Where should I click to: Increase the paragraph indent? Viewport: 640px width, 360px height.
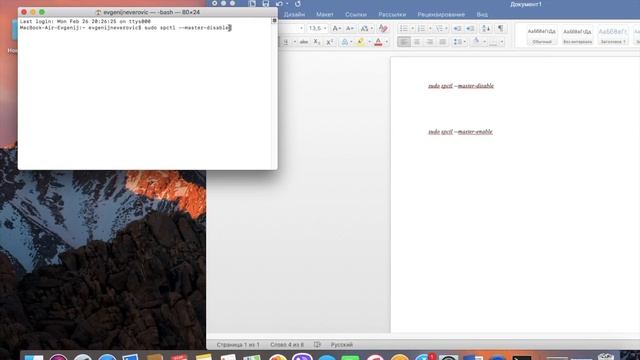point(470,28)
